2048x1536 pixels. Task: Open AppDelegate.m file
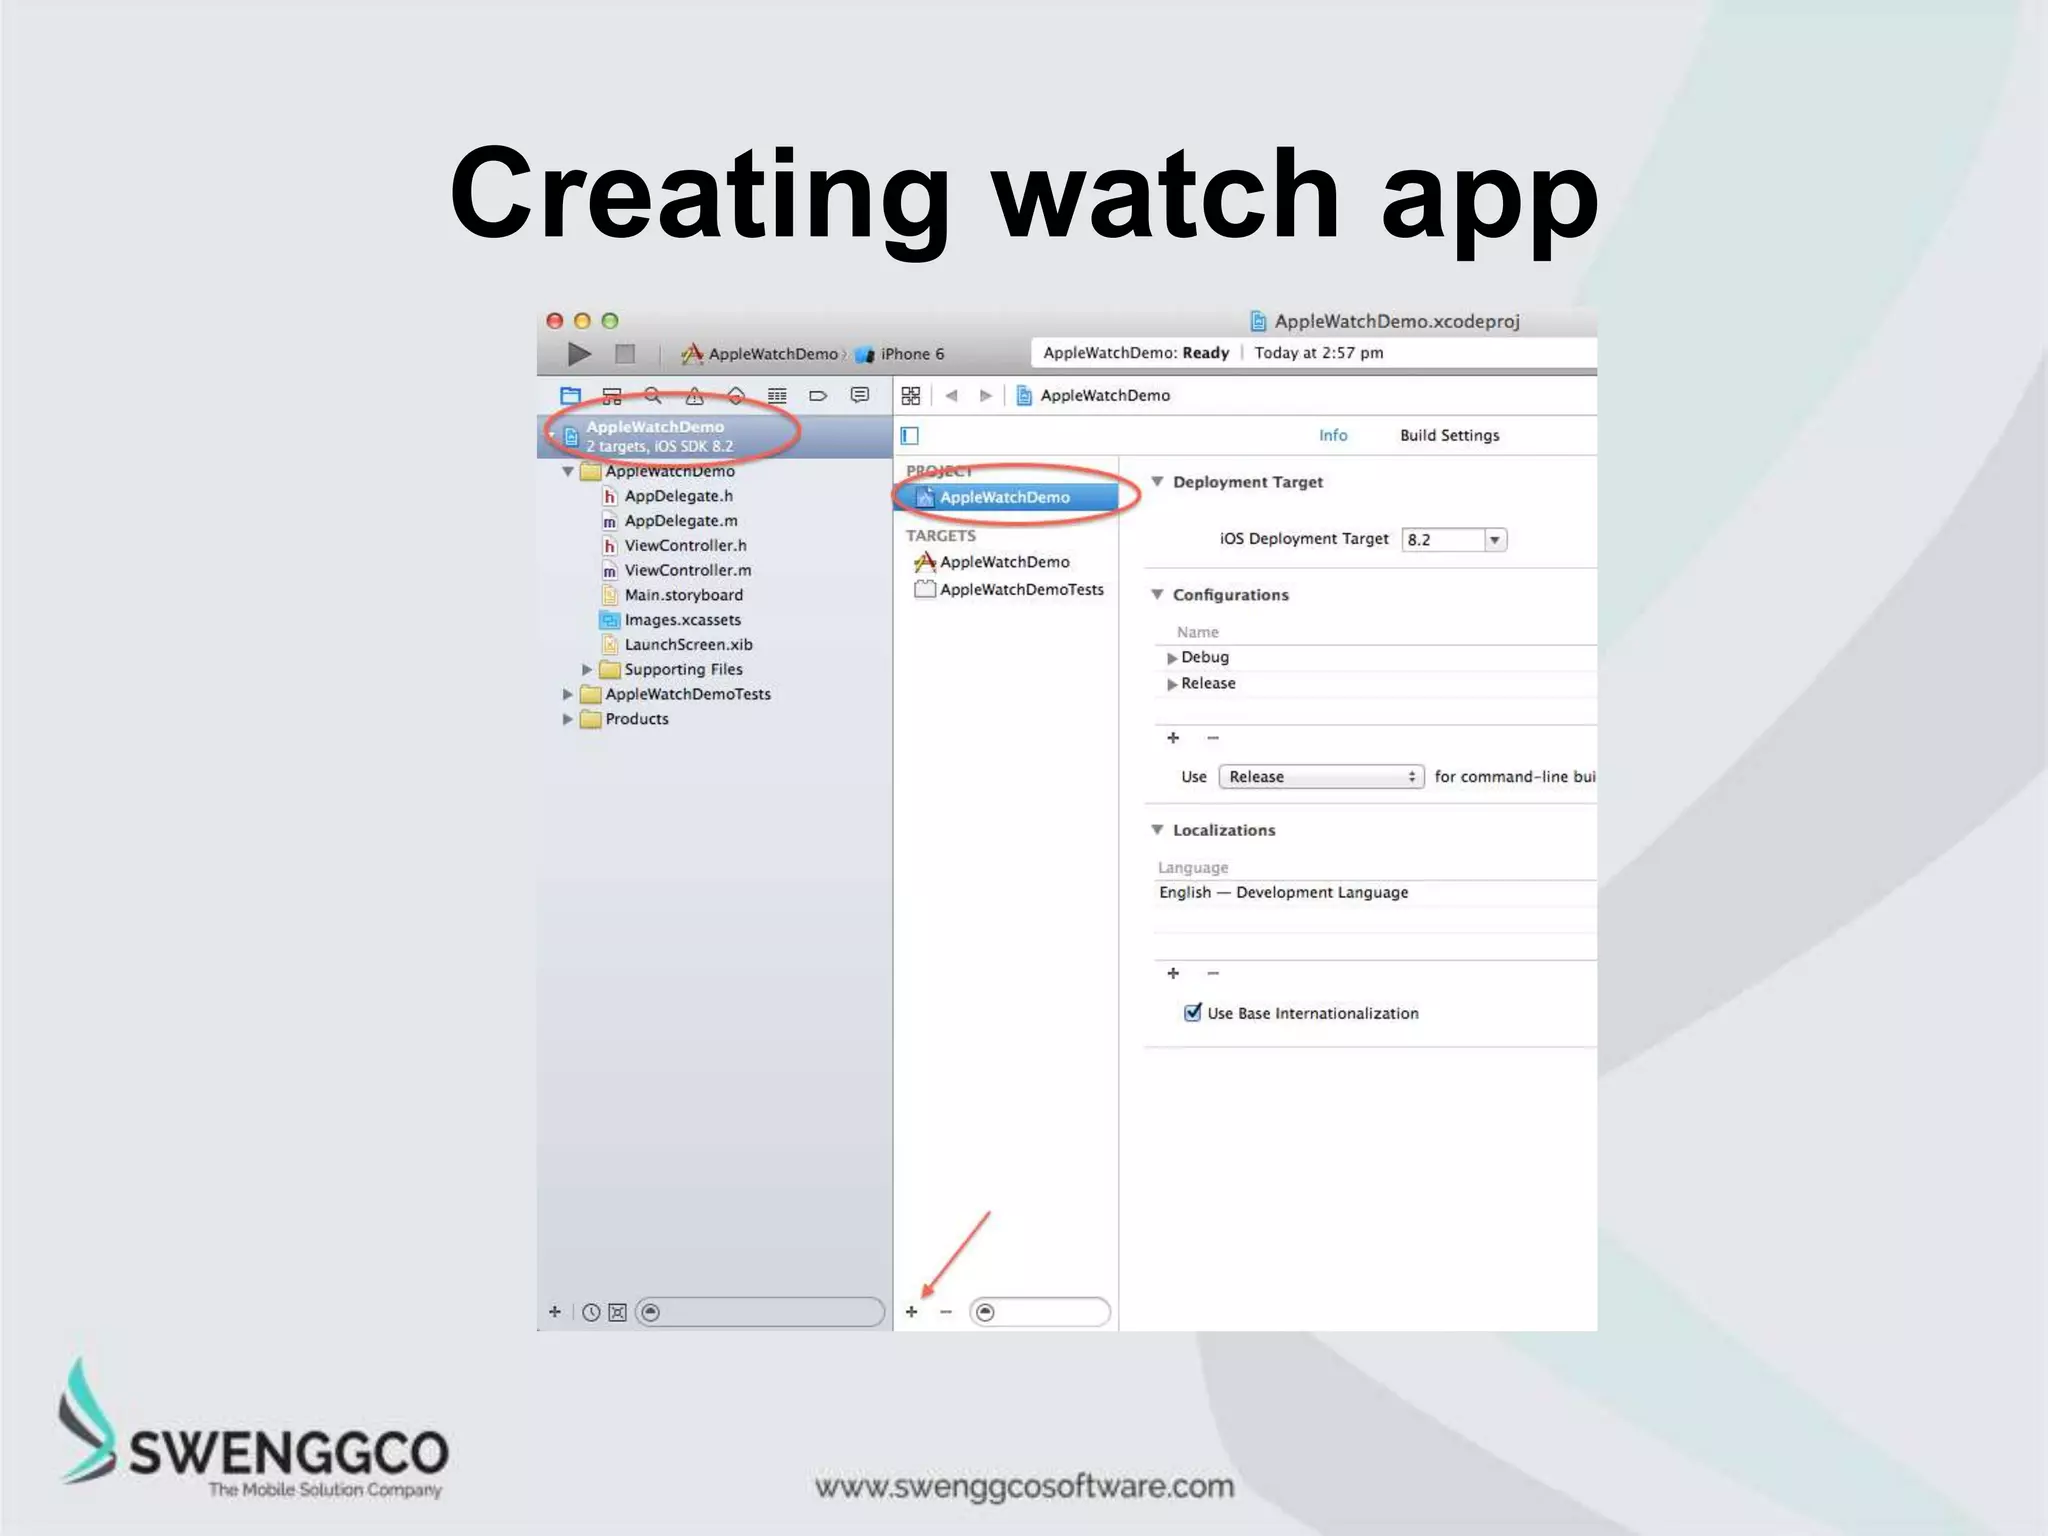[670, 521]
